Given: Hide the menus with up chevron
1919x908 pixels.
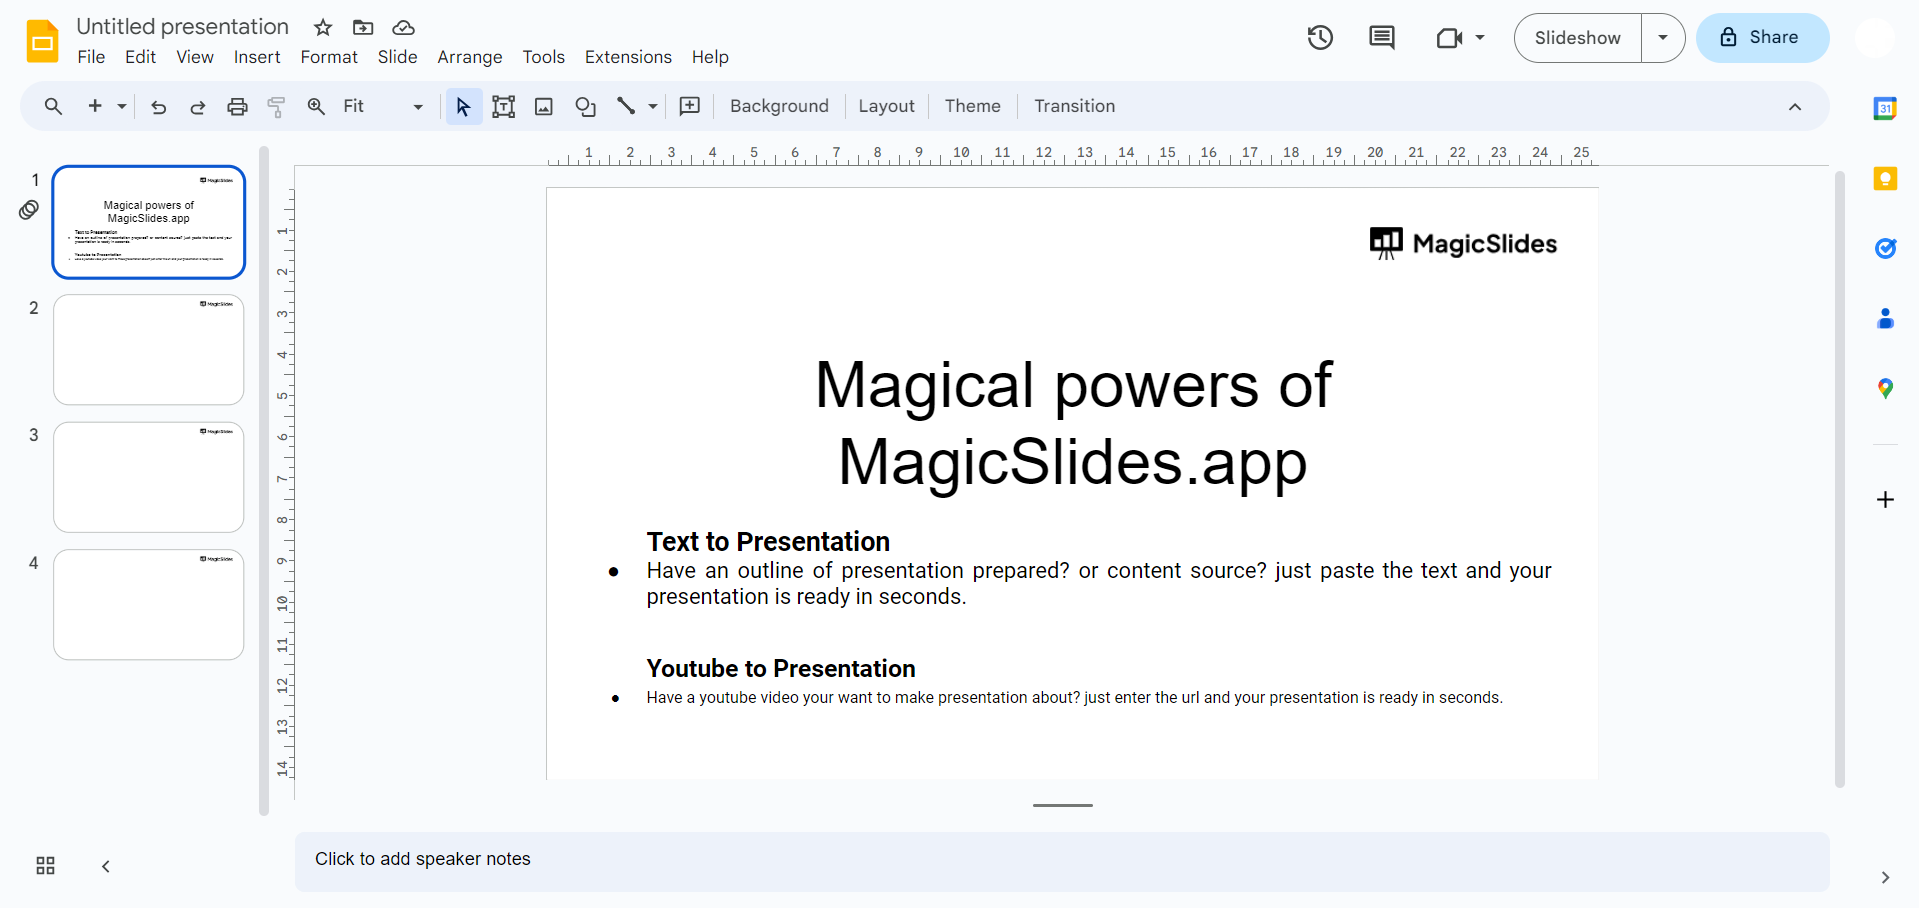Looking at the screenshot, I should [x=1795, y=107].
